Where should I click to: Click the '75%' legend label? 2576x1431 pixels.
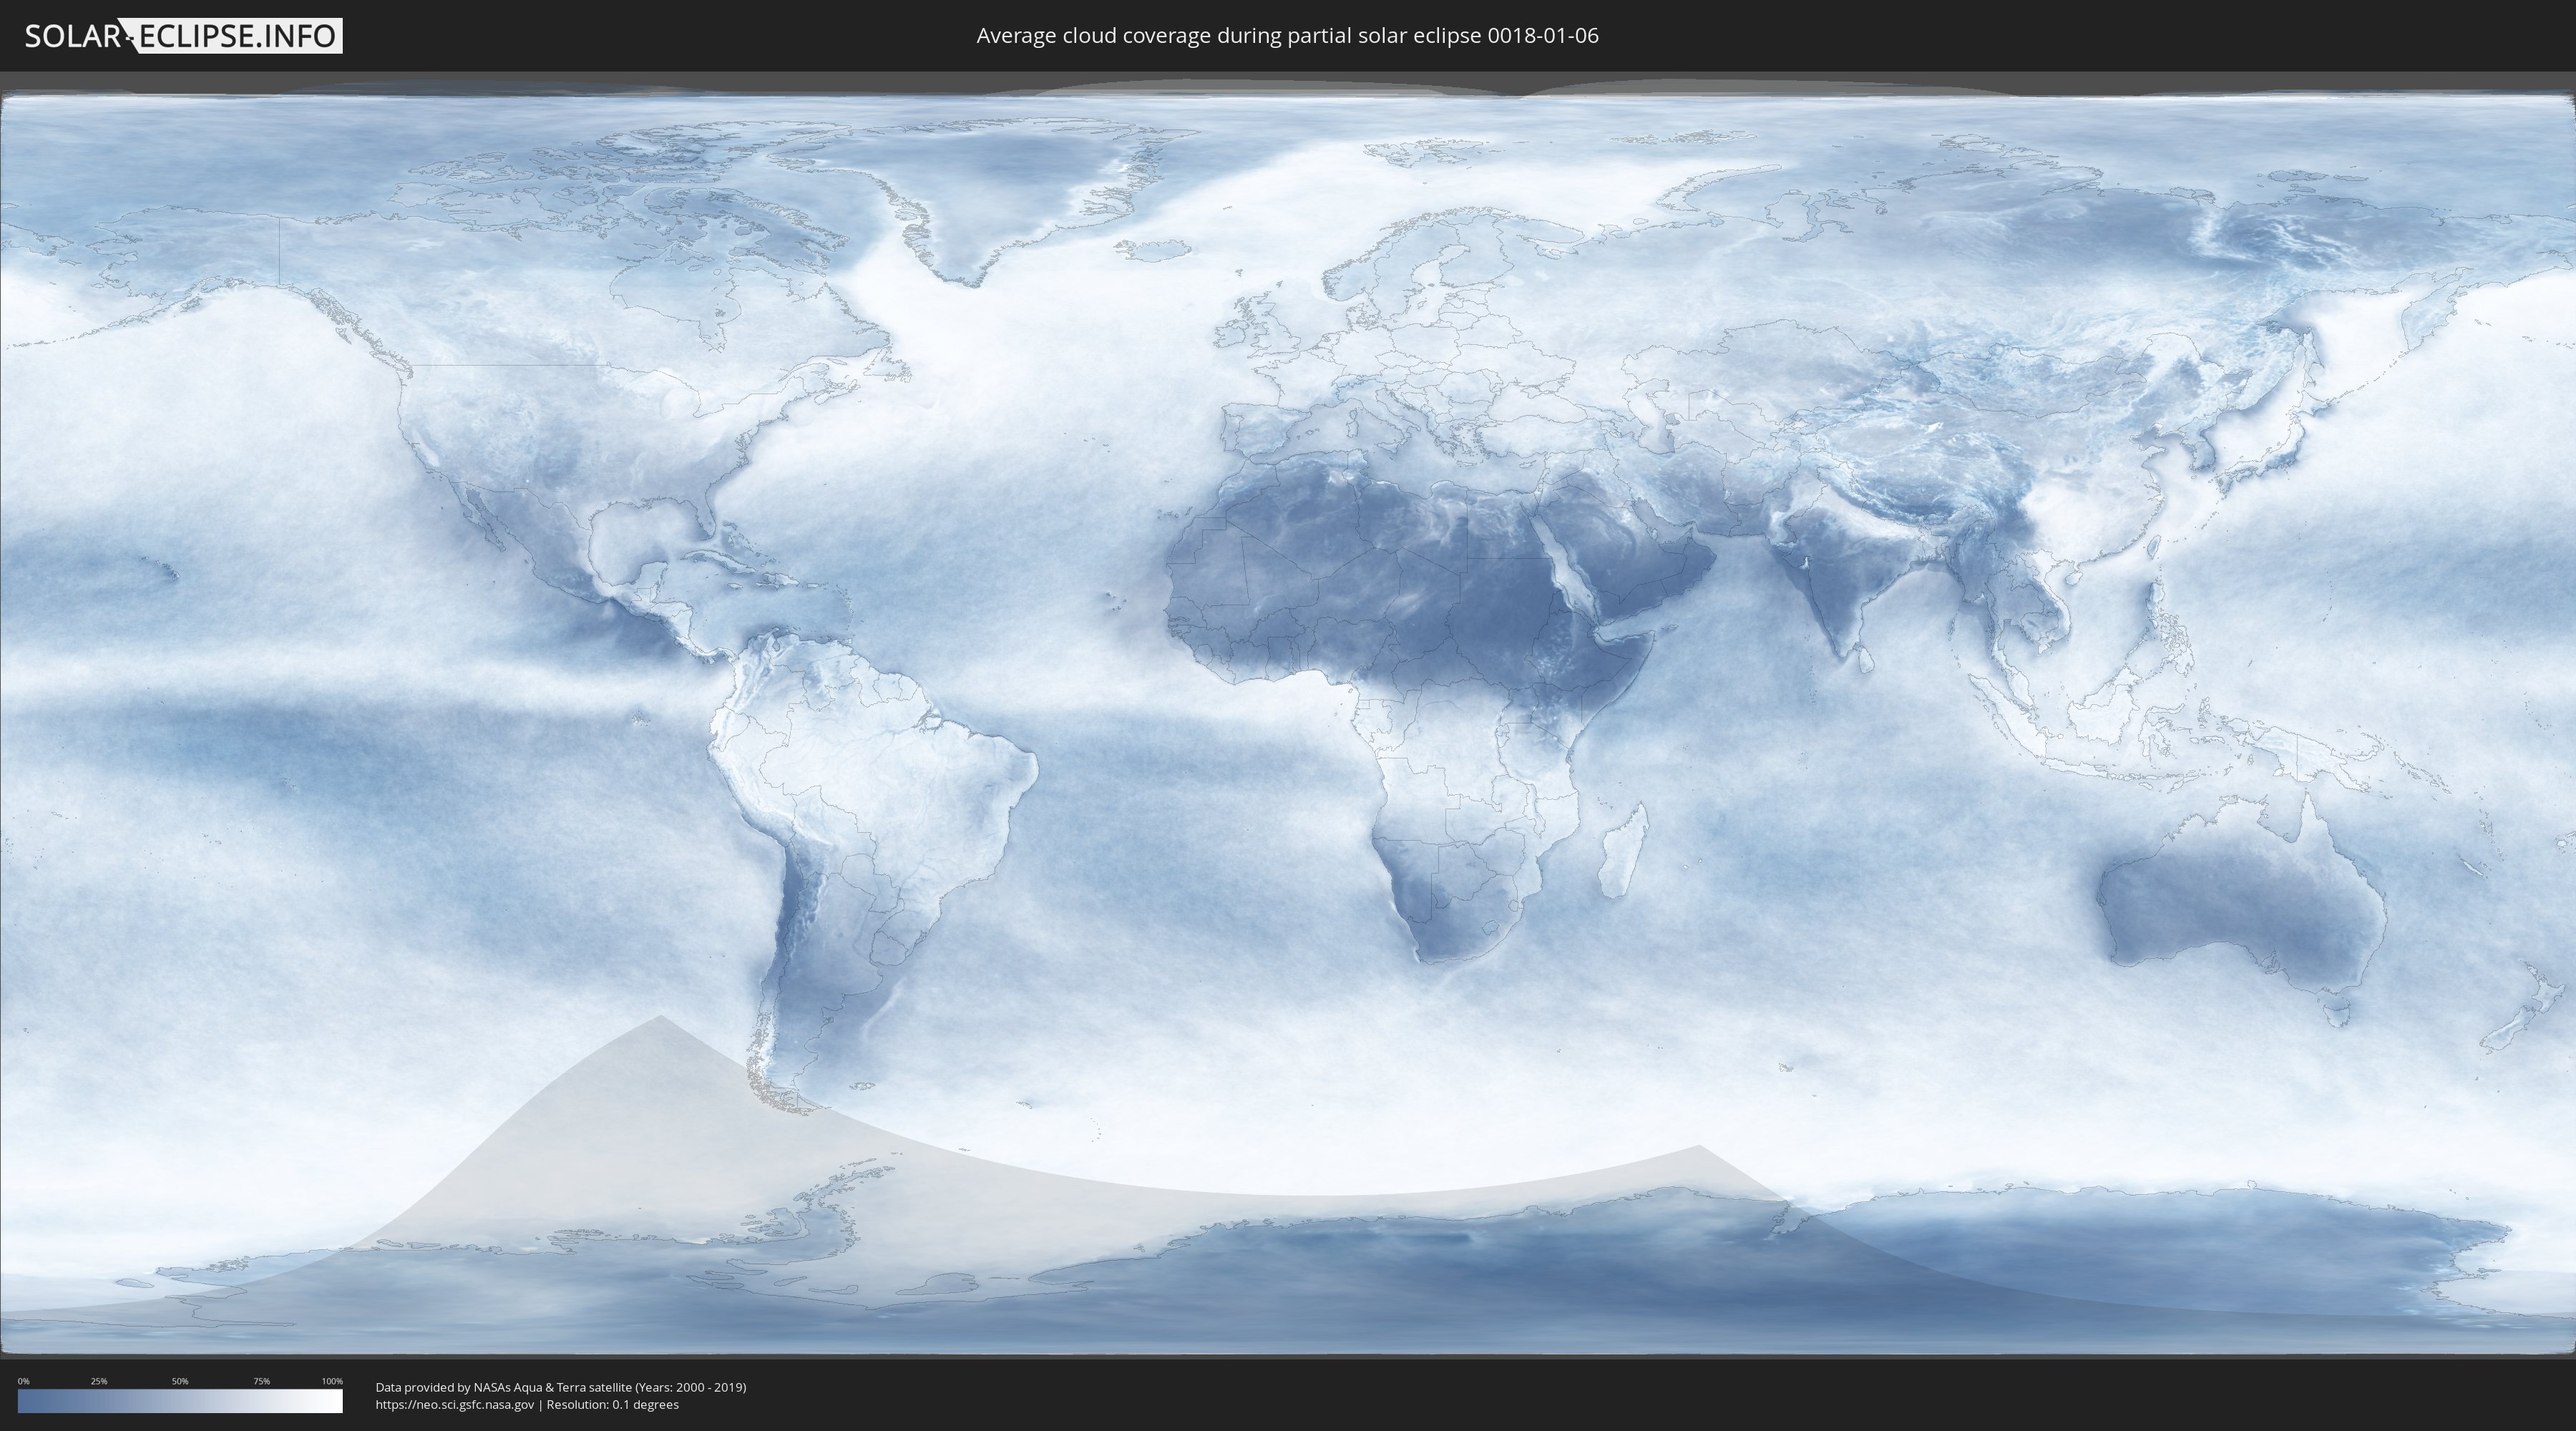tap(261, 1381)
